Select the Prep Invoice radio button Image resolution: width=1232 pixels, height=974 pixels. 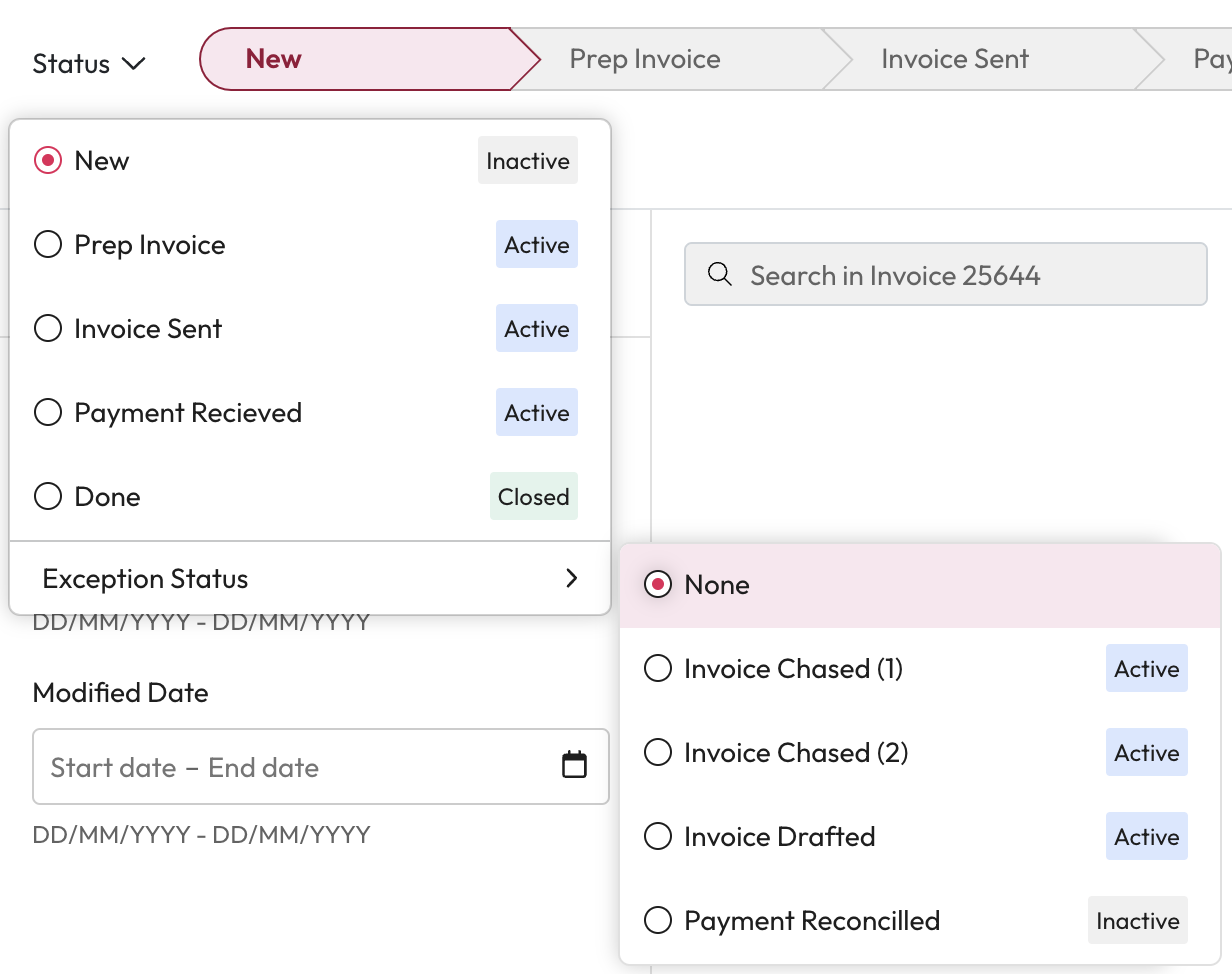coord(48,245)
